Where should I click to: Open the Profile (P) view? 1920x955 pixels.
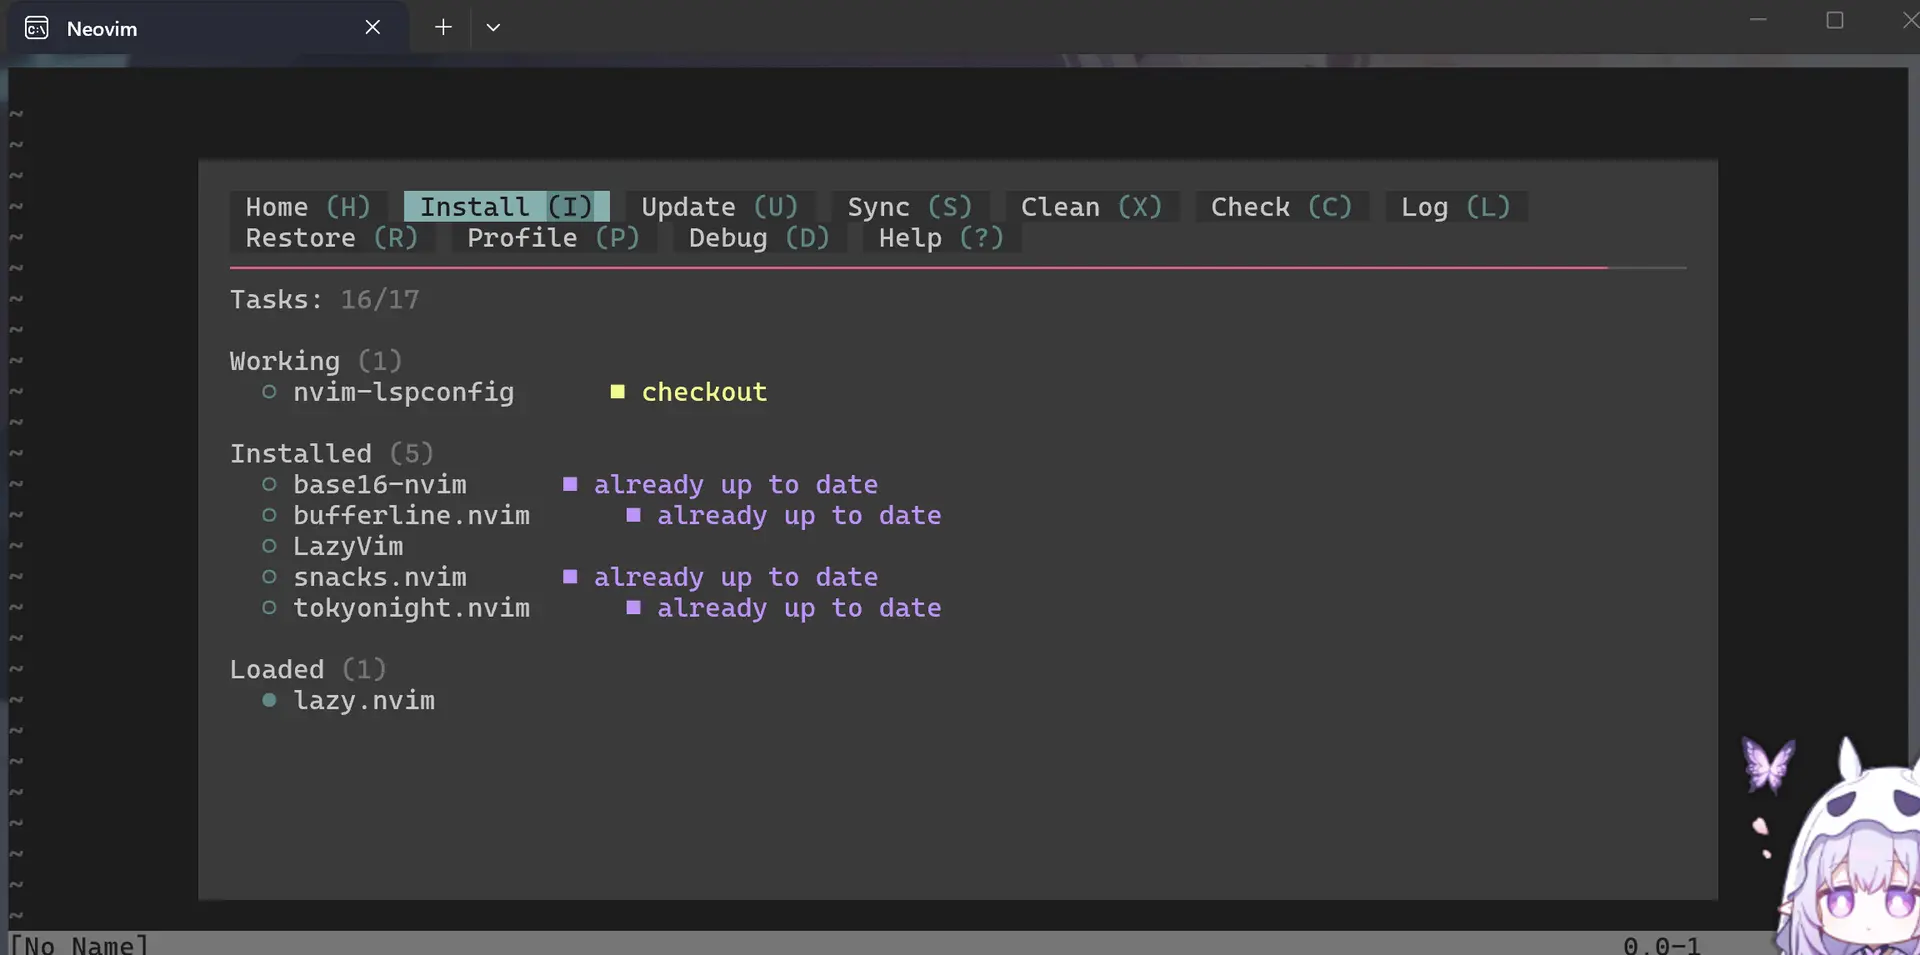[x=553, y=238]
